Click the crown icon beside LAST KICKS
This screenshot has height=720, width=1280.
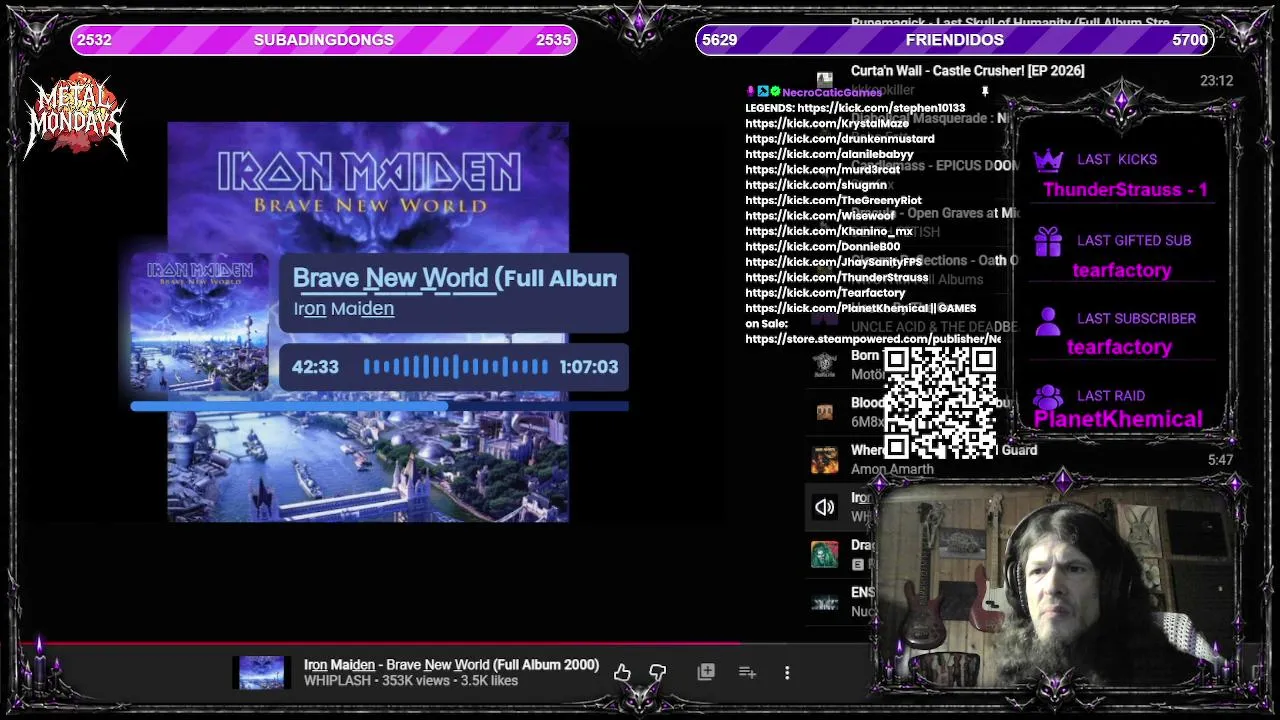tap(1048, 160)
